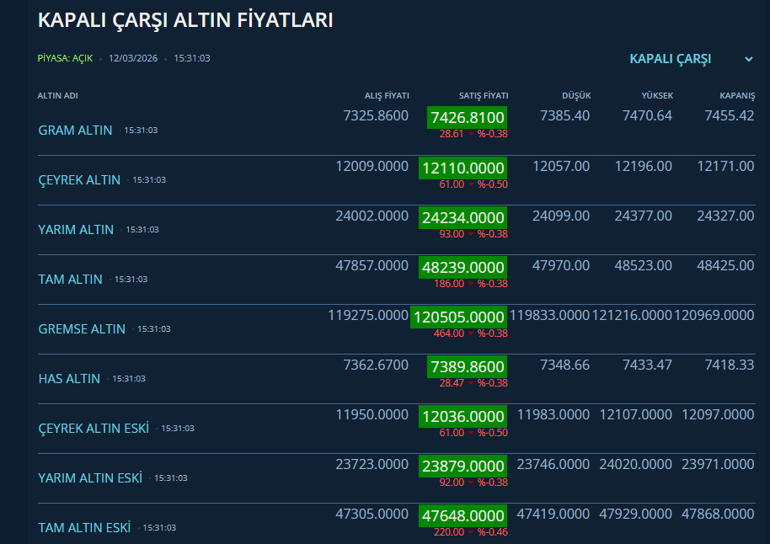The width and height of the screenshot is (770, 544).
Task: Click the dropdown chevron next to Kapalı Çarşı
Action: click(x=749, y=60)
